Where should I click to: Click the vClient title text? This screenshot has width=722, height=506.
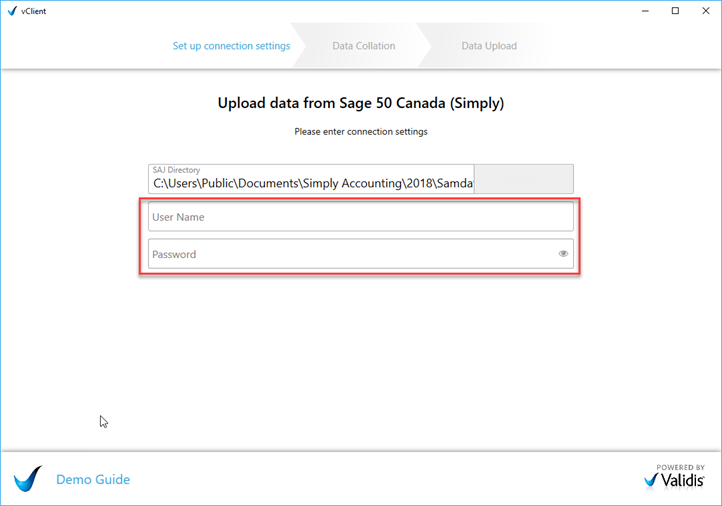point(34,11)
